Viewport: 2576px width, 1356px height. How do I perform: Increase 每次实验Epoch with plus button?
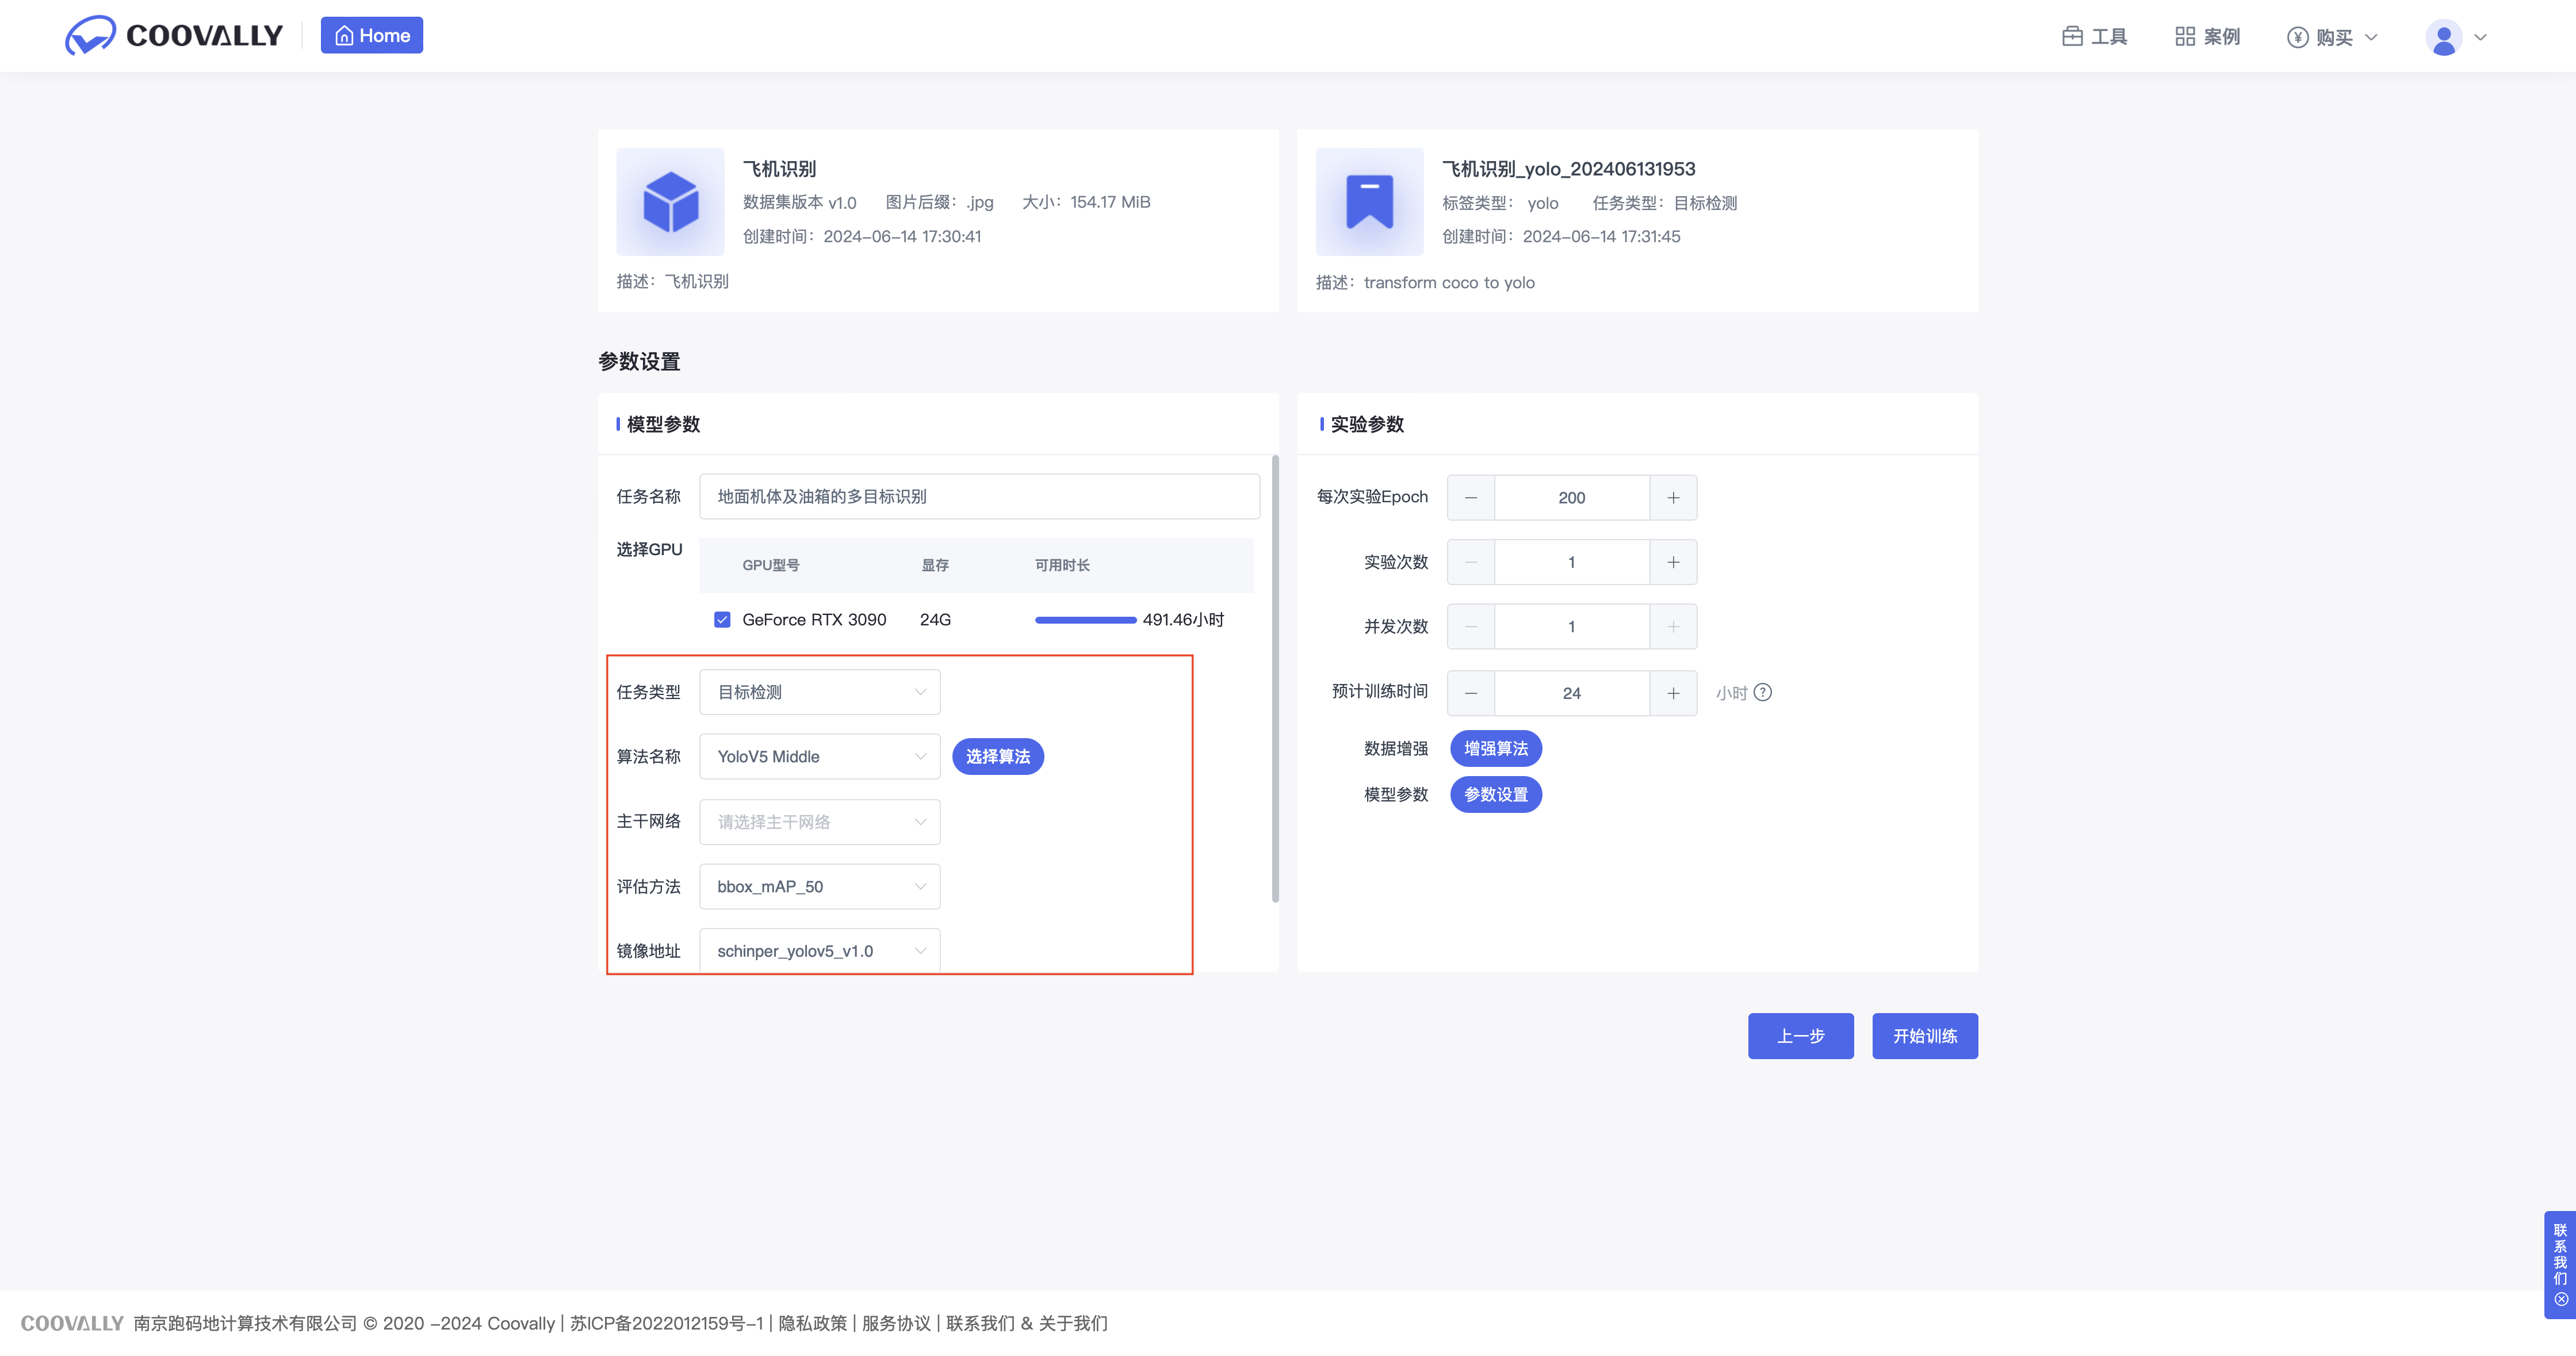(1673, 498)
